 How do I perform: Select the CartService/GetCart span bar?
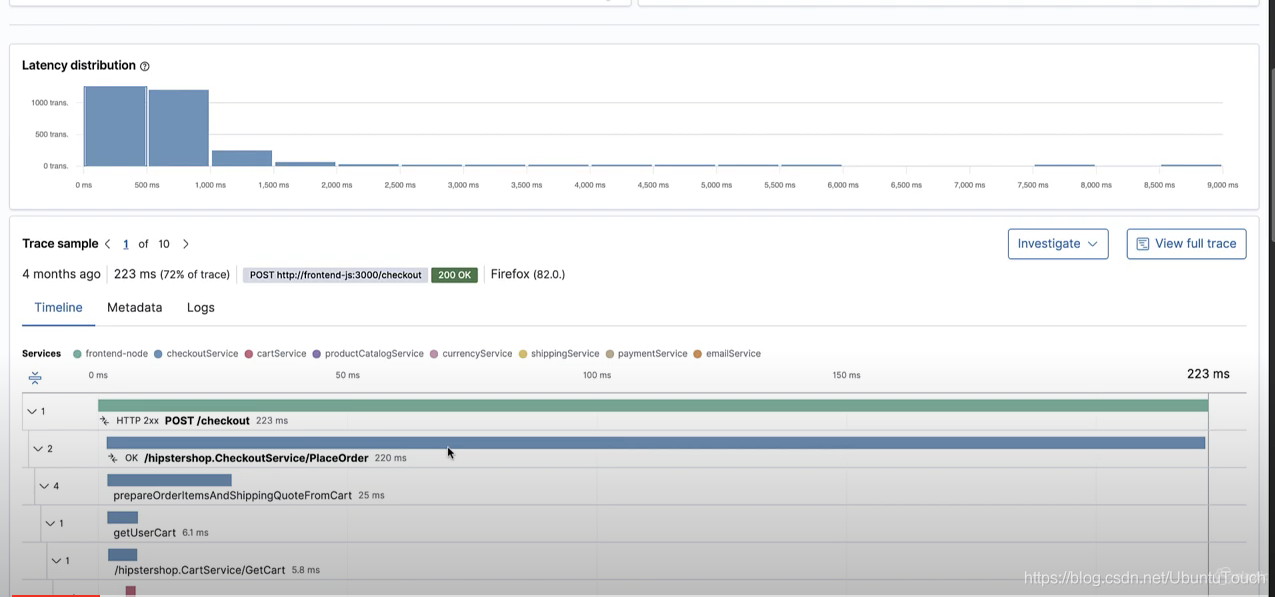click(x=123, y=555)
